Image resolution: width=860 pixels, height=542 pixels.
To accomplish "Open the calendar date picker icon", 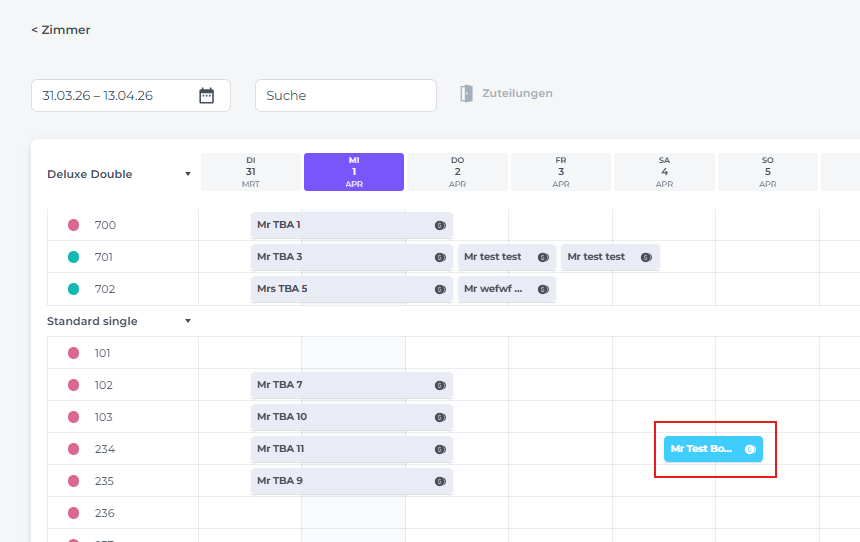I will tap(206, 96).
